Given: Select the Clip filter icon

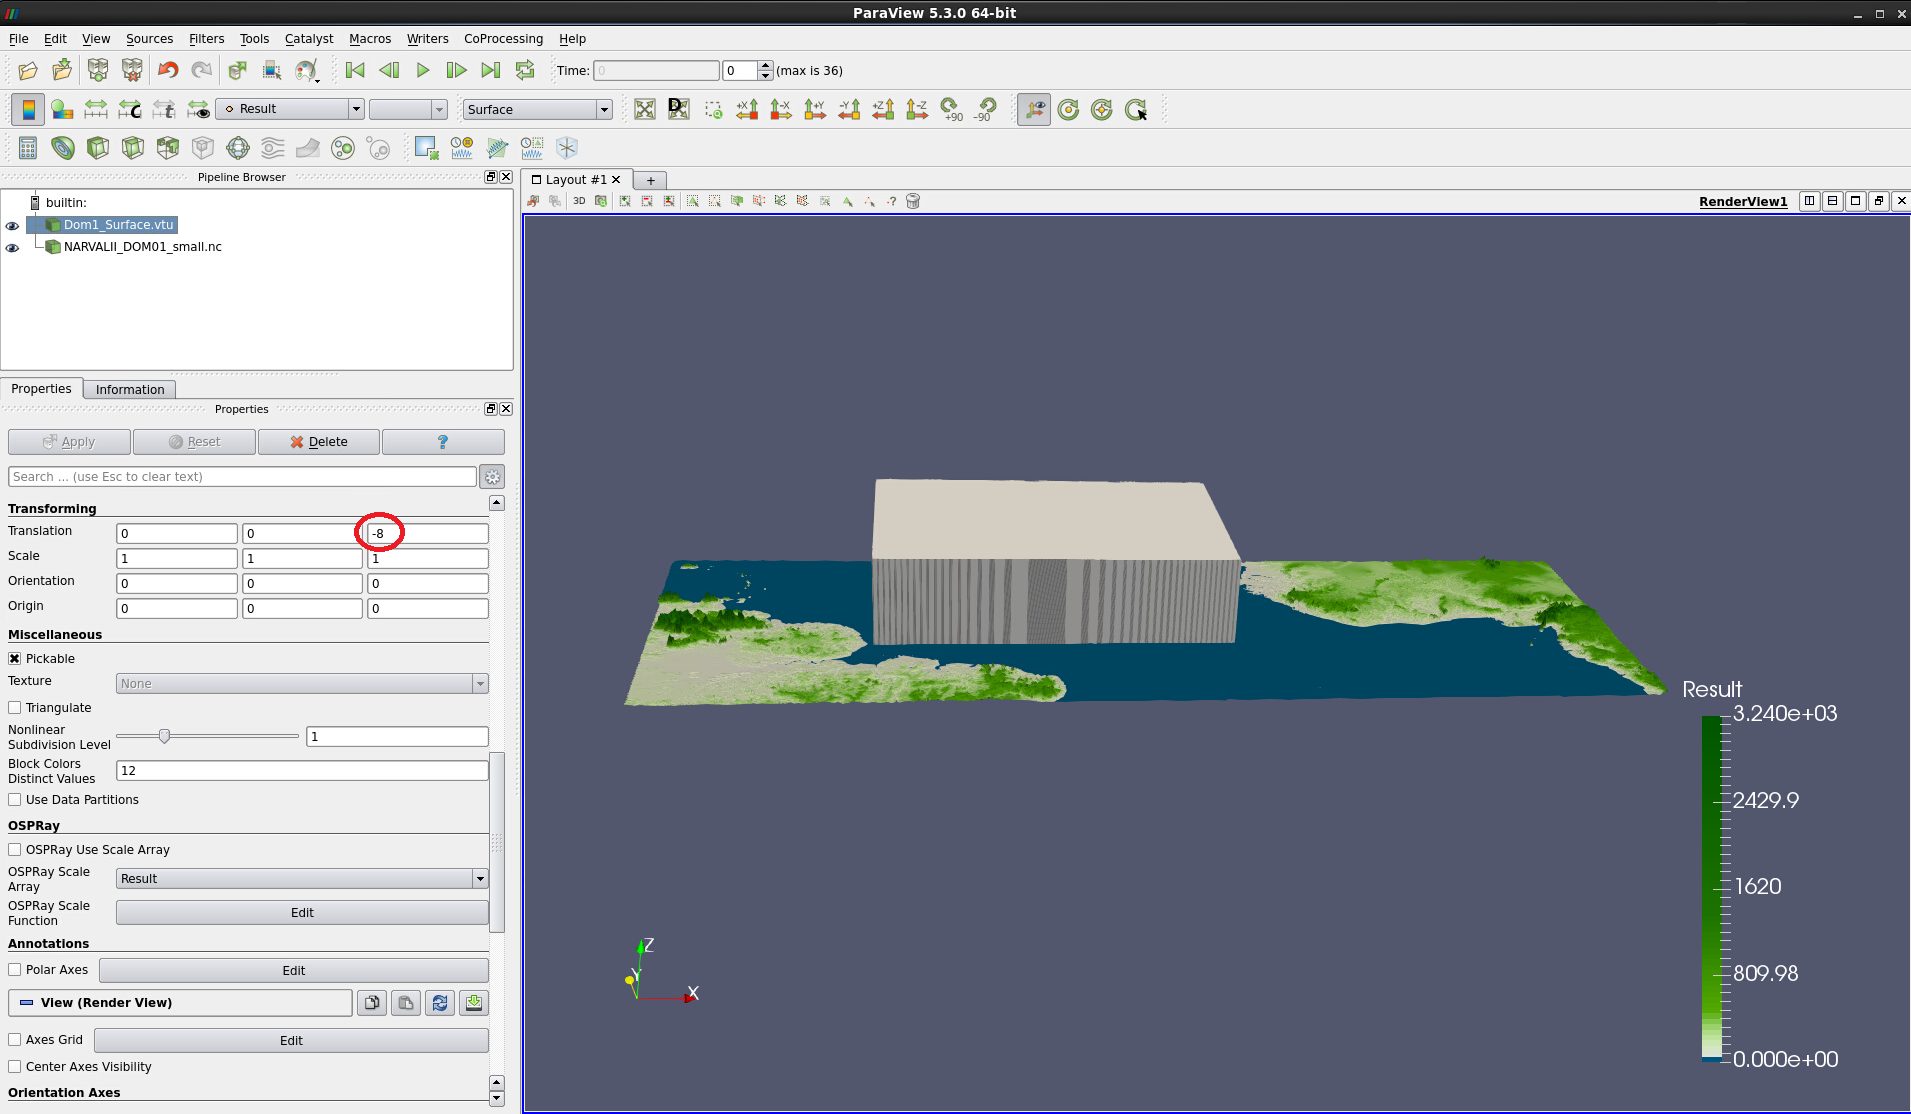Looking at the screenshot, I should click(98, 148).
